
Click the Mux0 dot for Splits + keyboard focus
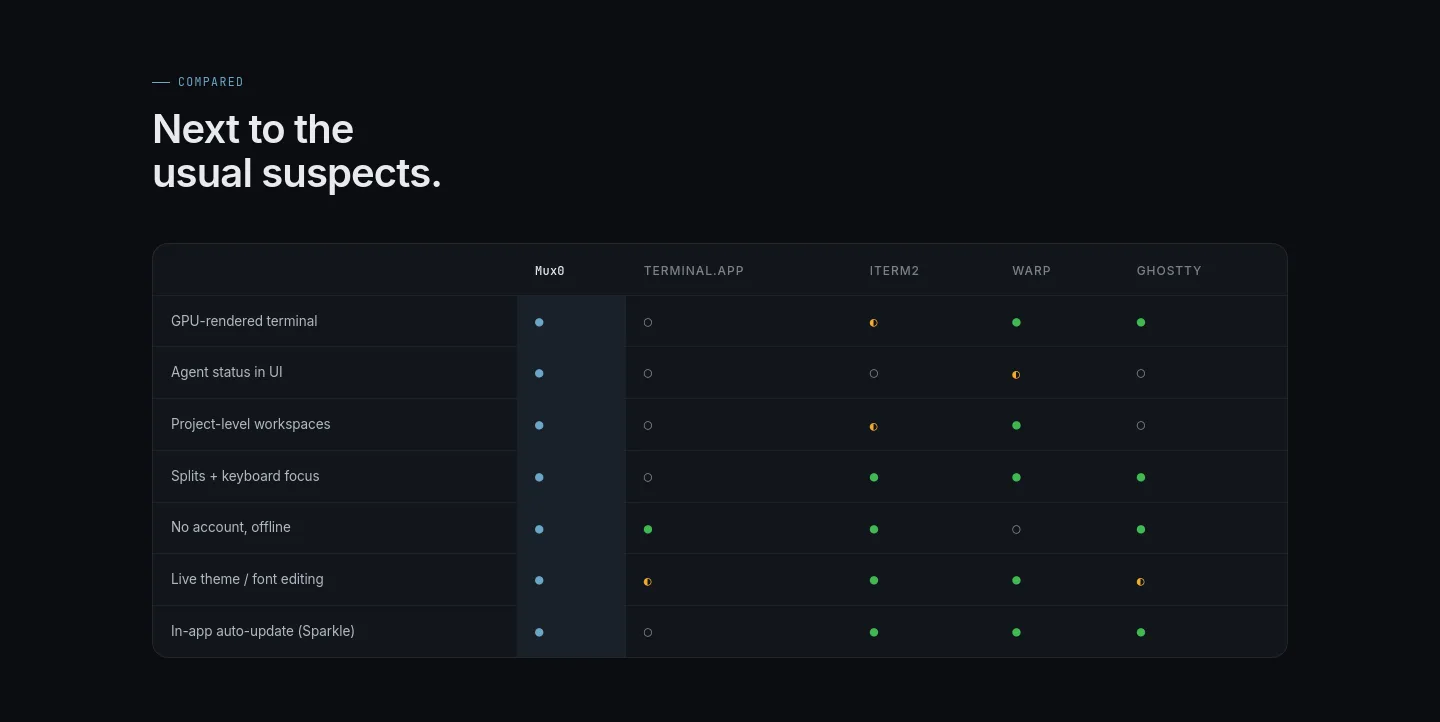click(539, 477)
